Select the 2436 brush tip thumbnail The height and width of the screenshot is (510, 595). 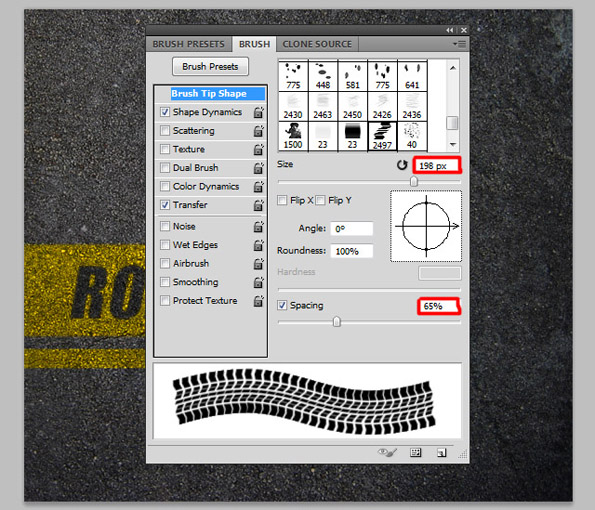412,106
